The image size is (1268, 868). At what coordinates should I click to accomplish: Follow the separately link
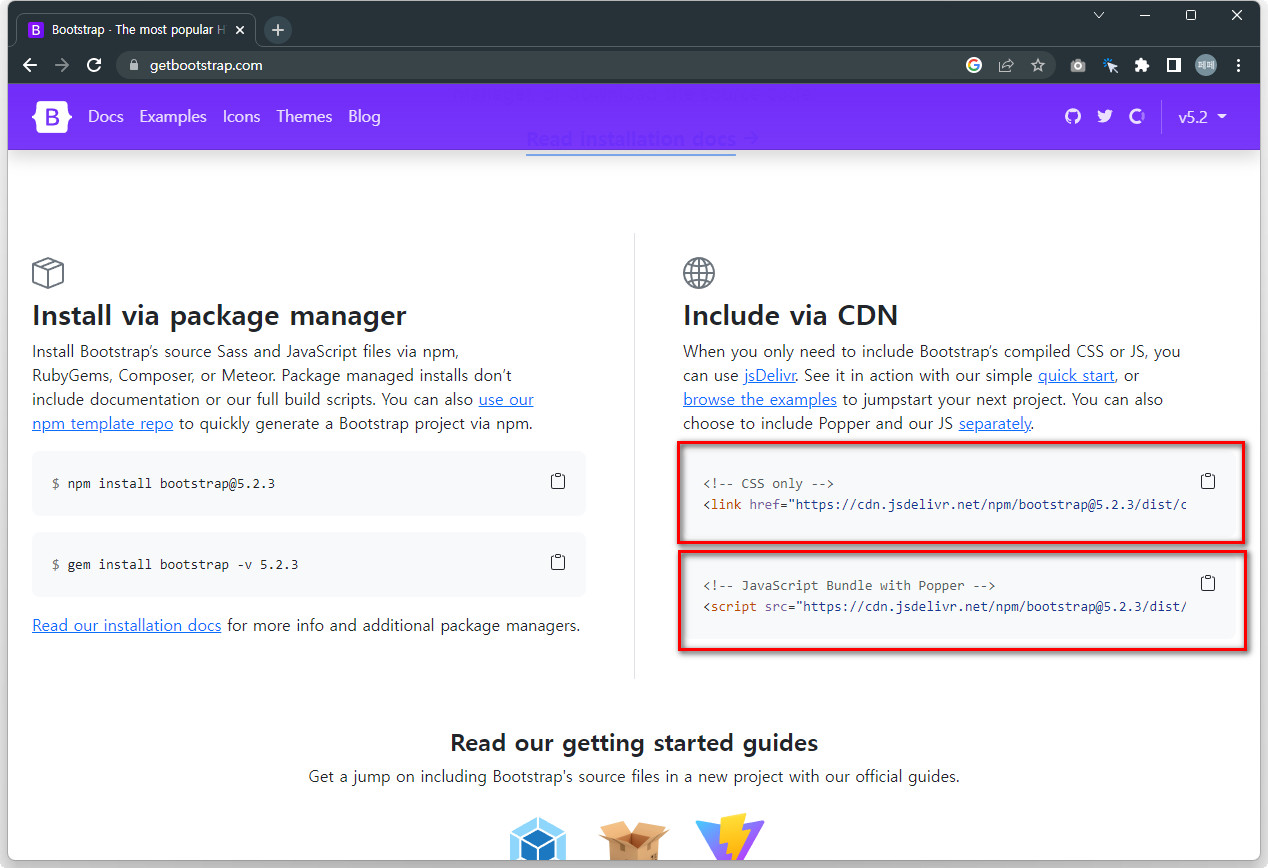[x=994, y=423]
